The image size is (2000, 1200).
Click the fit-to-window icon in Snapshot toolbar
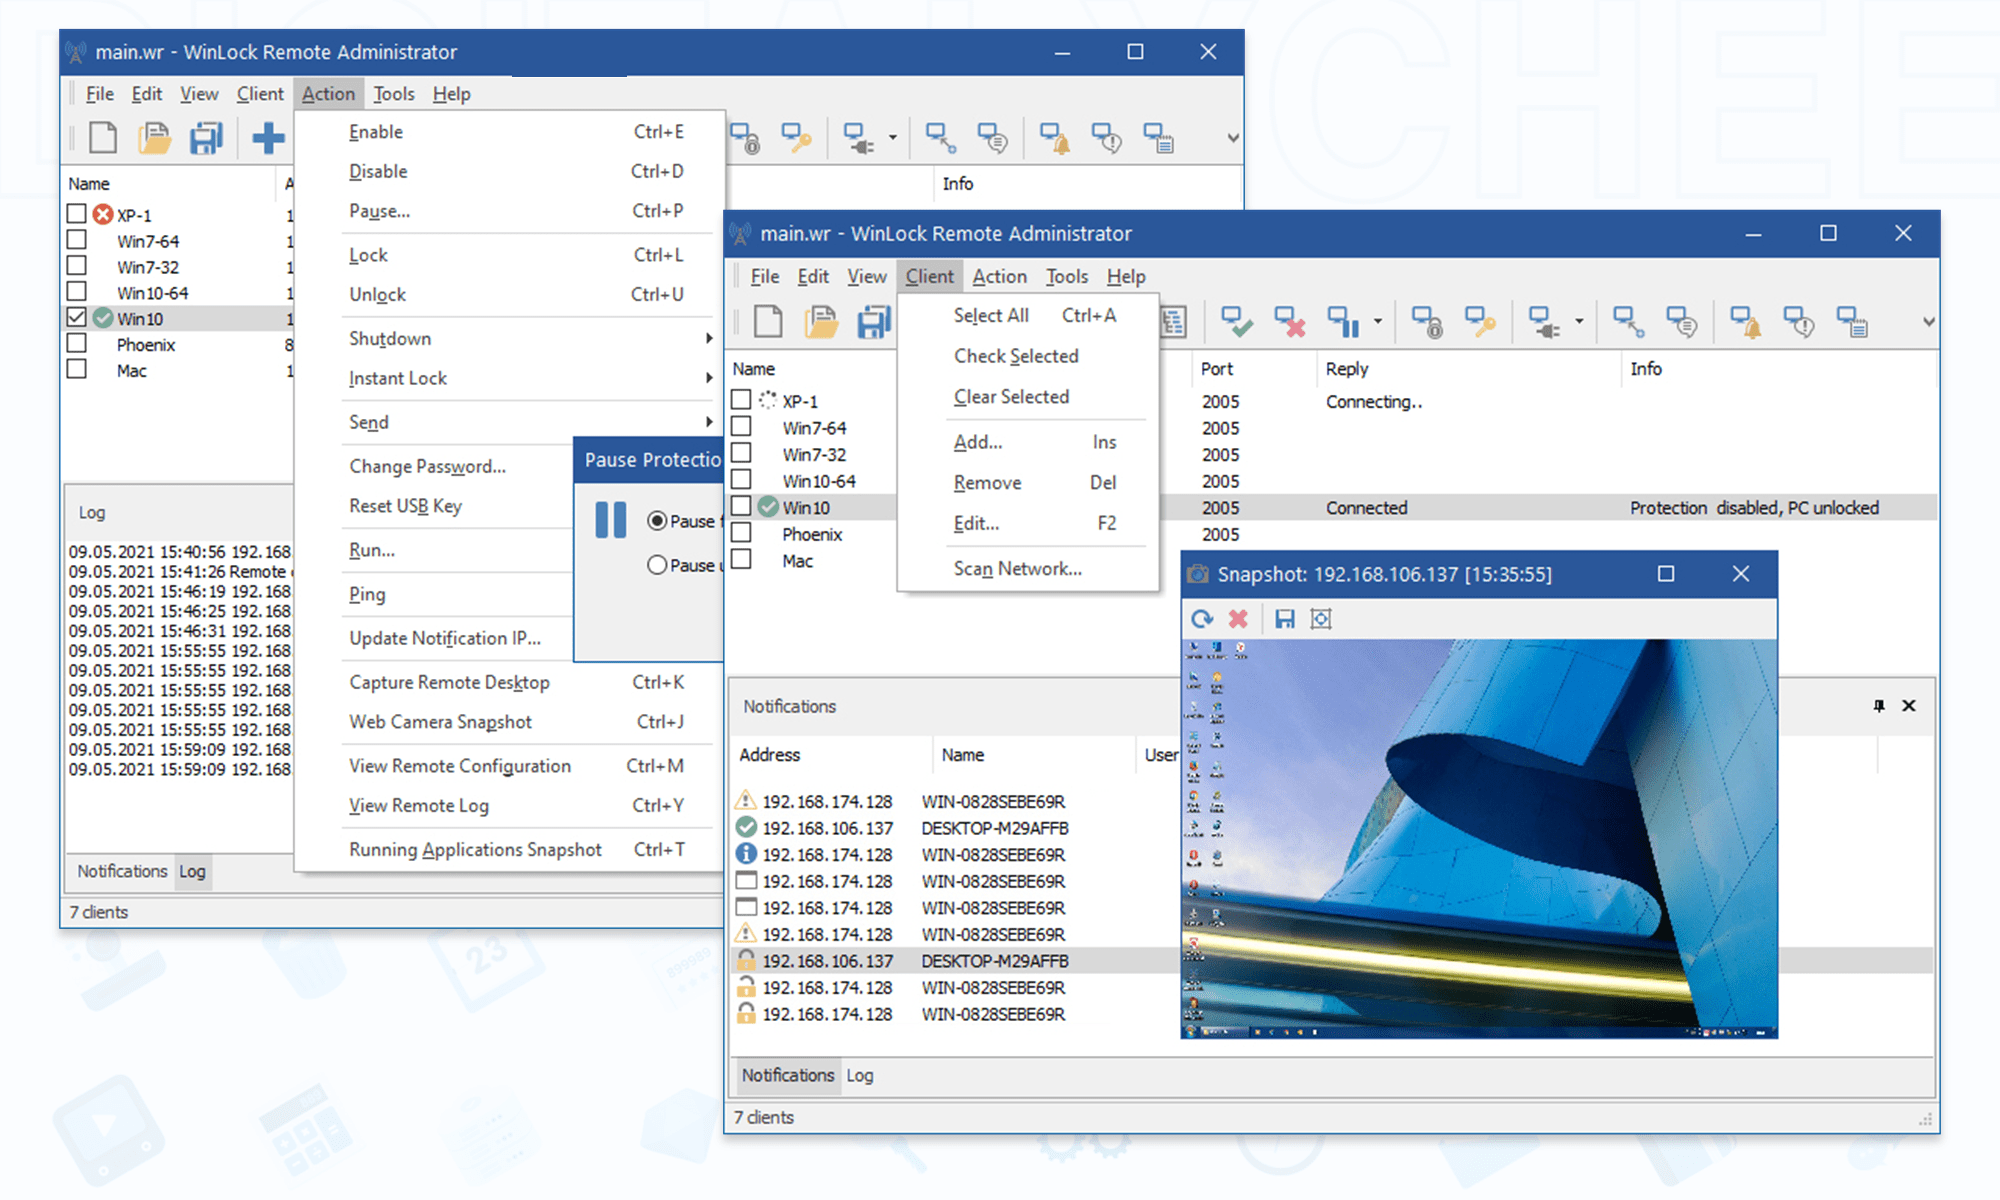click(x=1321, y=619)
